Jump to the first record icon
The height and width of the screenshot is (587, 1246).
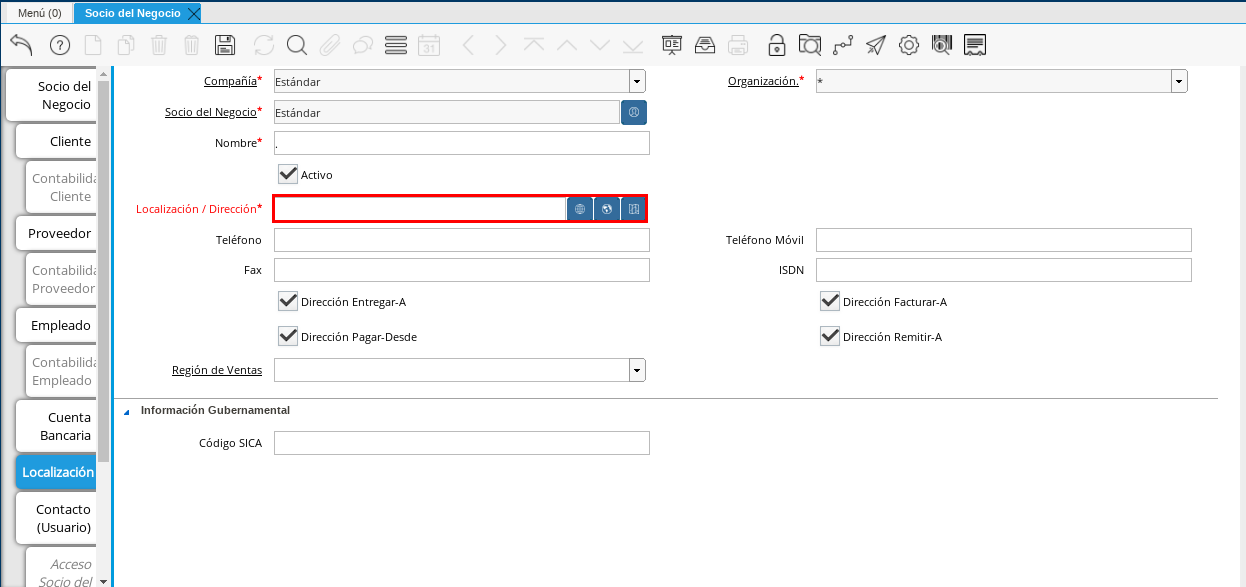point(534,45)
